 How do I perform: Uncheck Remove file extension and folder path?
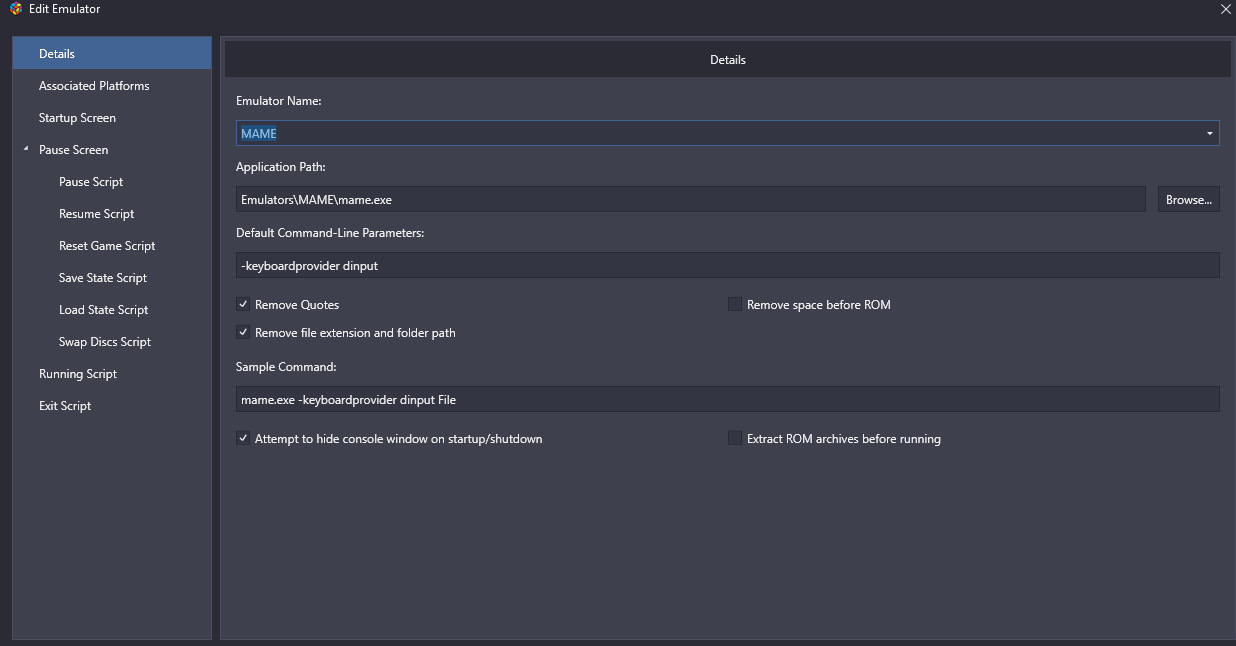point(243,332)
